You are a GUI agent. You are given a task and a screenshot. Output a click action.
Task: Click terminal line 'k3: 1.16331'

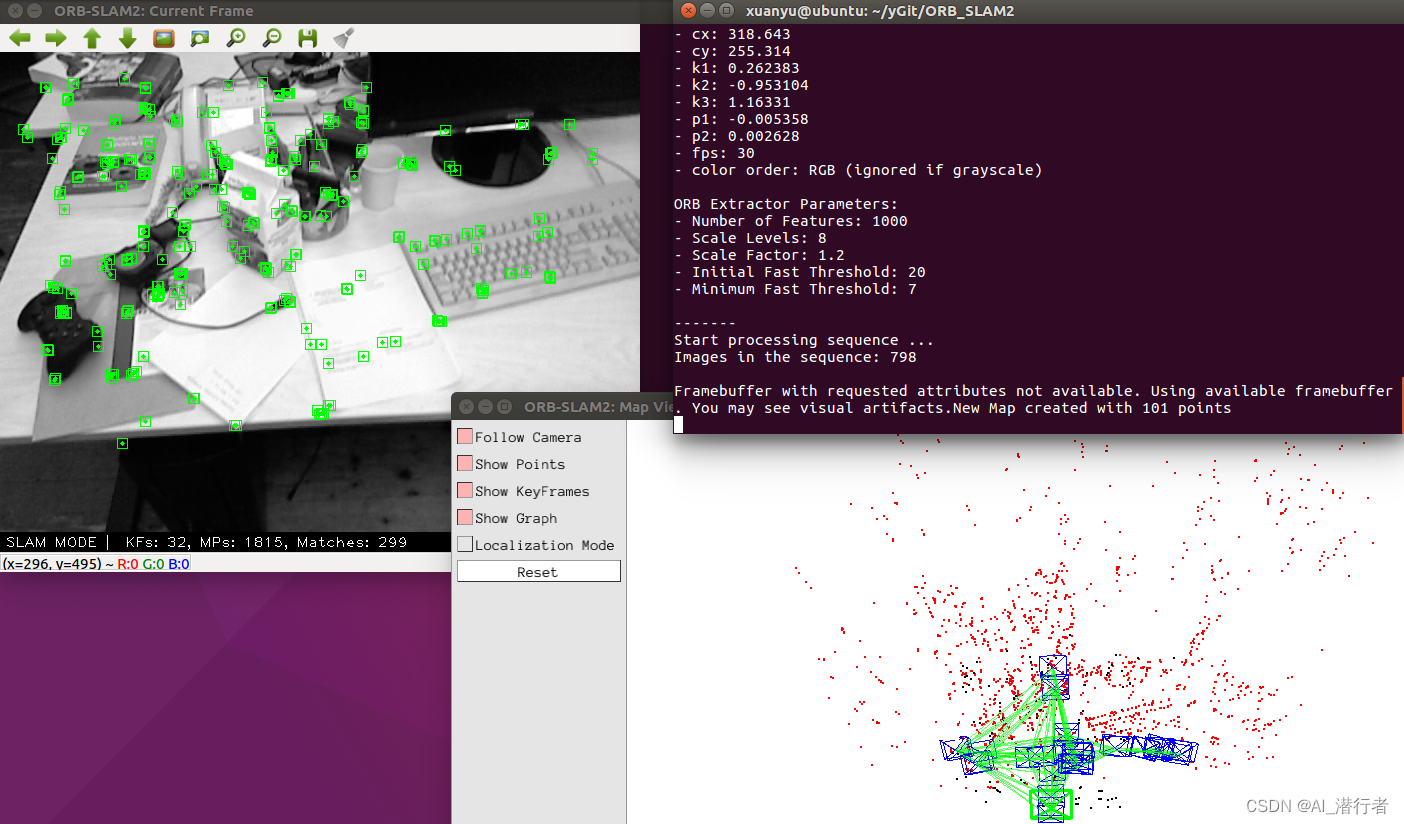click(x=732, y=102)
